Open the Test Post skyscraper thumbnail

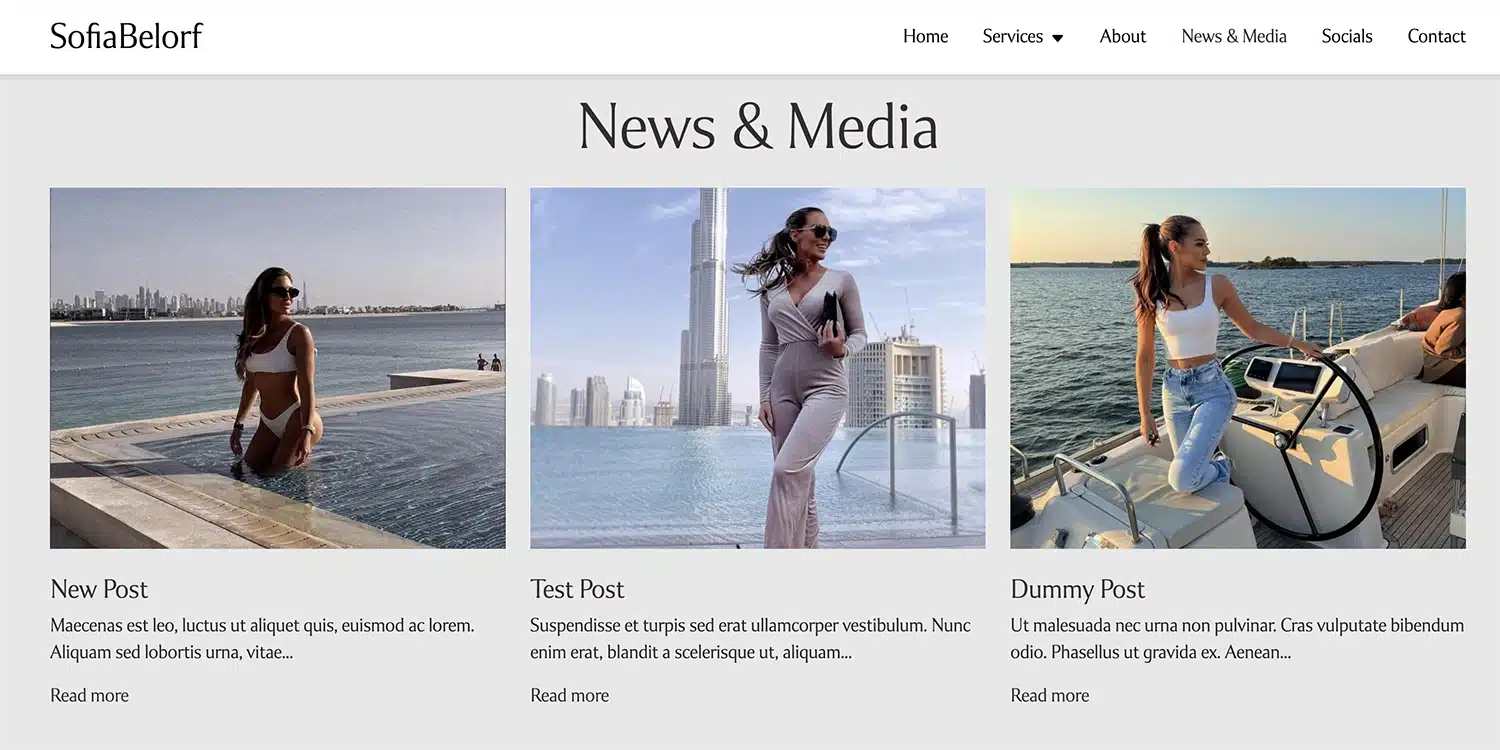[758, 368]
